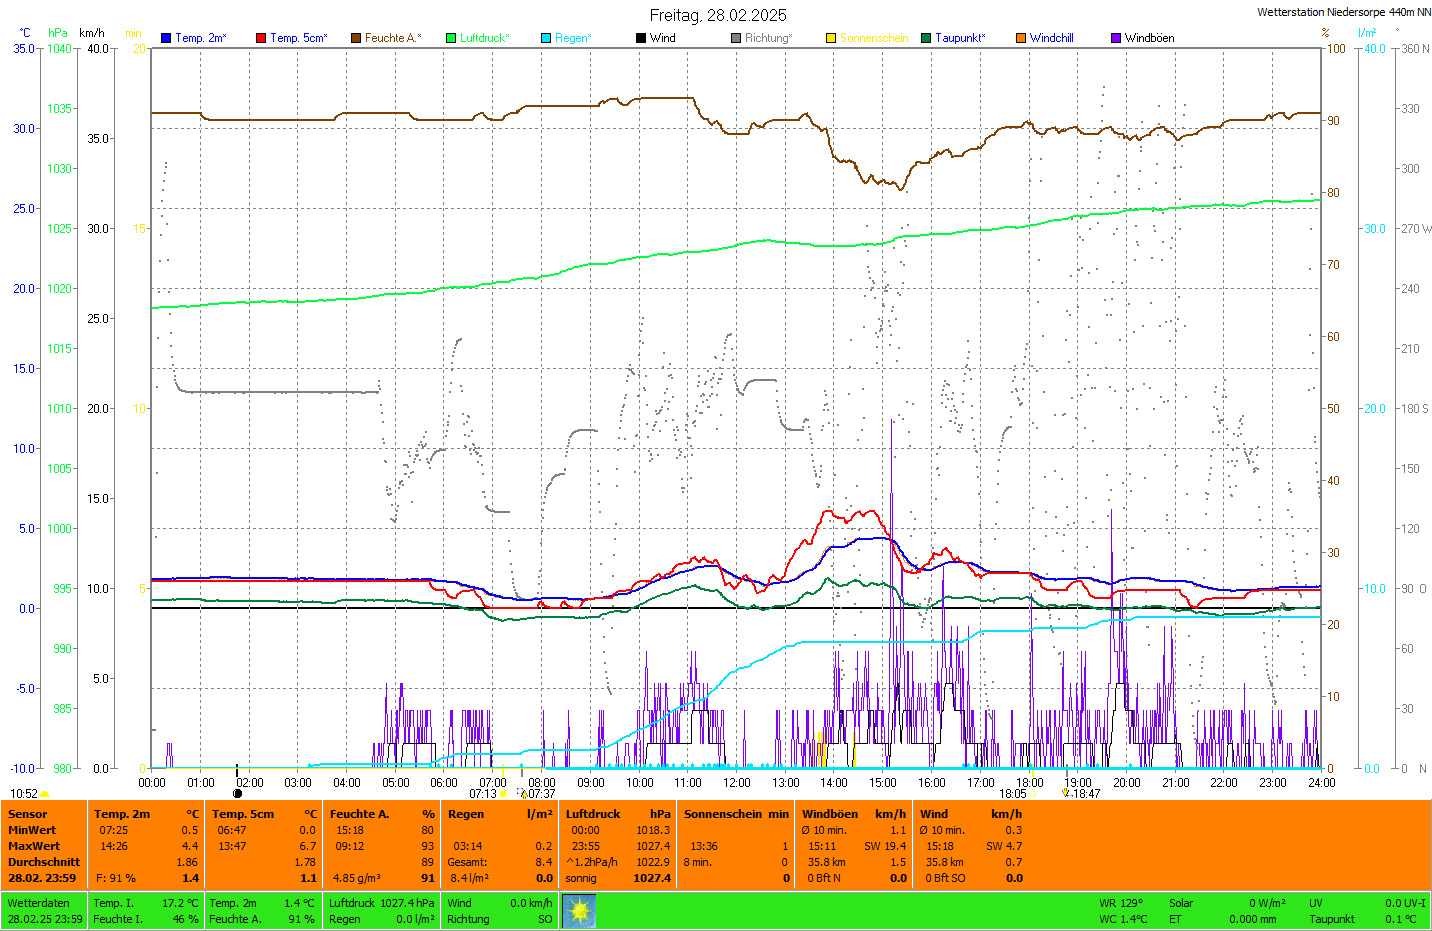Click the 12:00 time axis label
Image resolution: width=1432 pixels, height=931 pixels.
(x=737, y=783)
